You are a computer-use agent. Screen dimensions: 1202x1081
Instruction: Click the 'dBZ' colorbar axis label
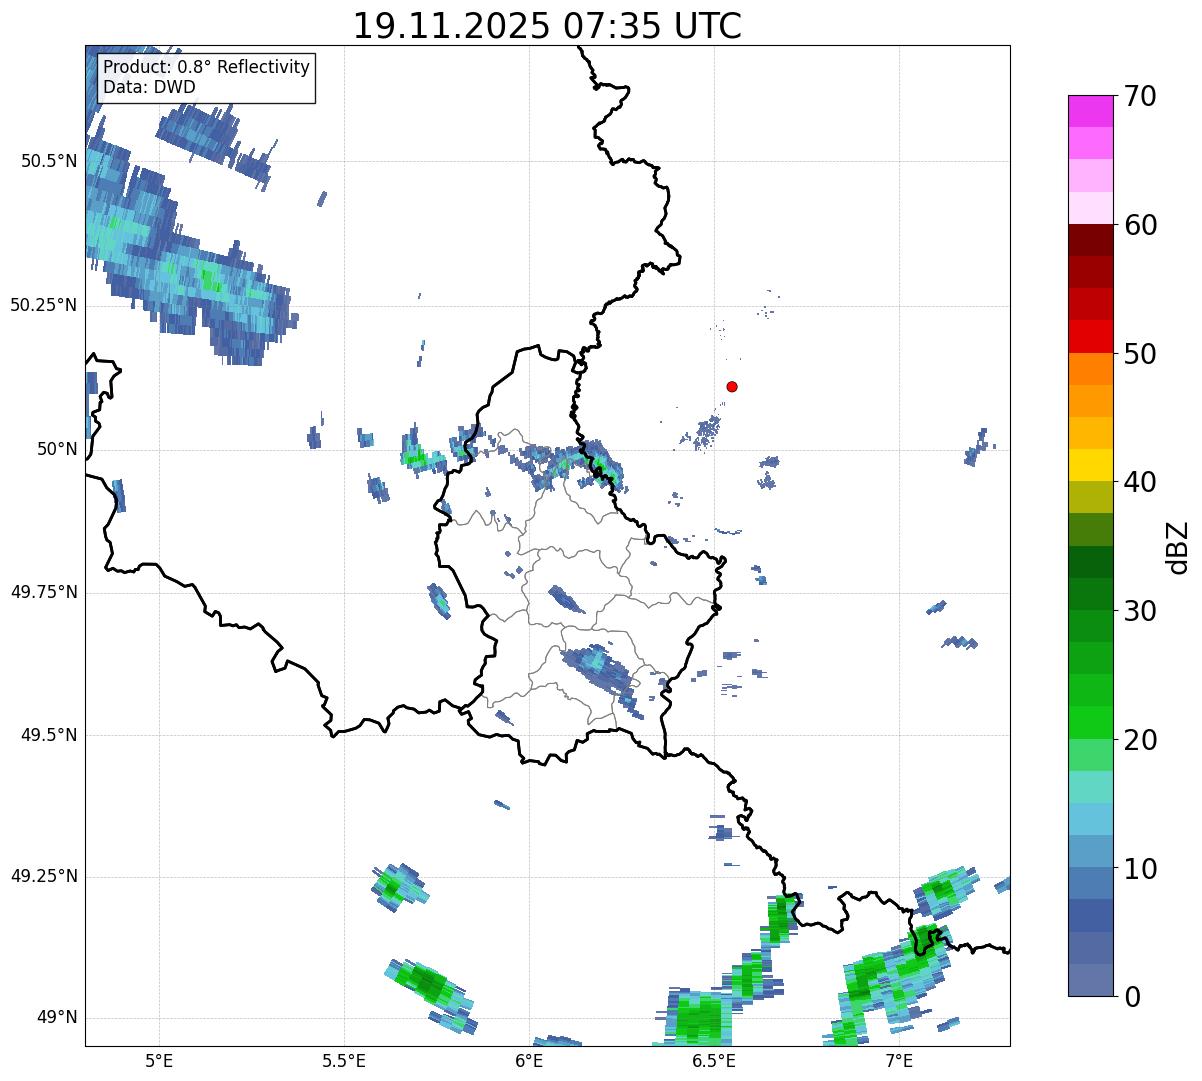[1178, 546]
